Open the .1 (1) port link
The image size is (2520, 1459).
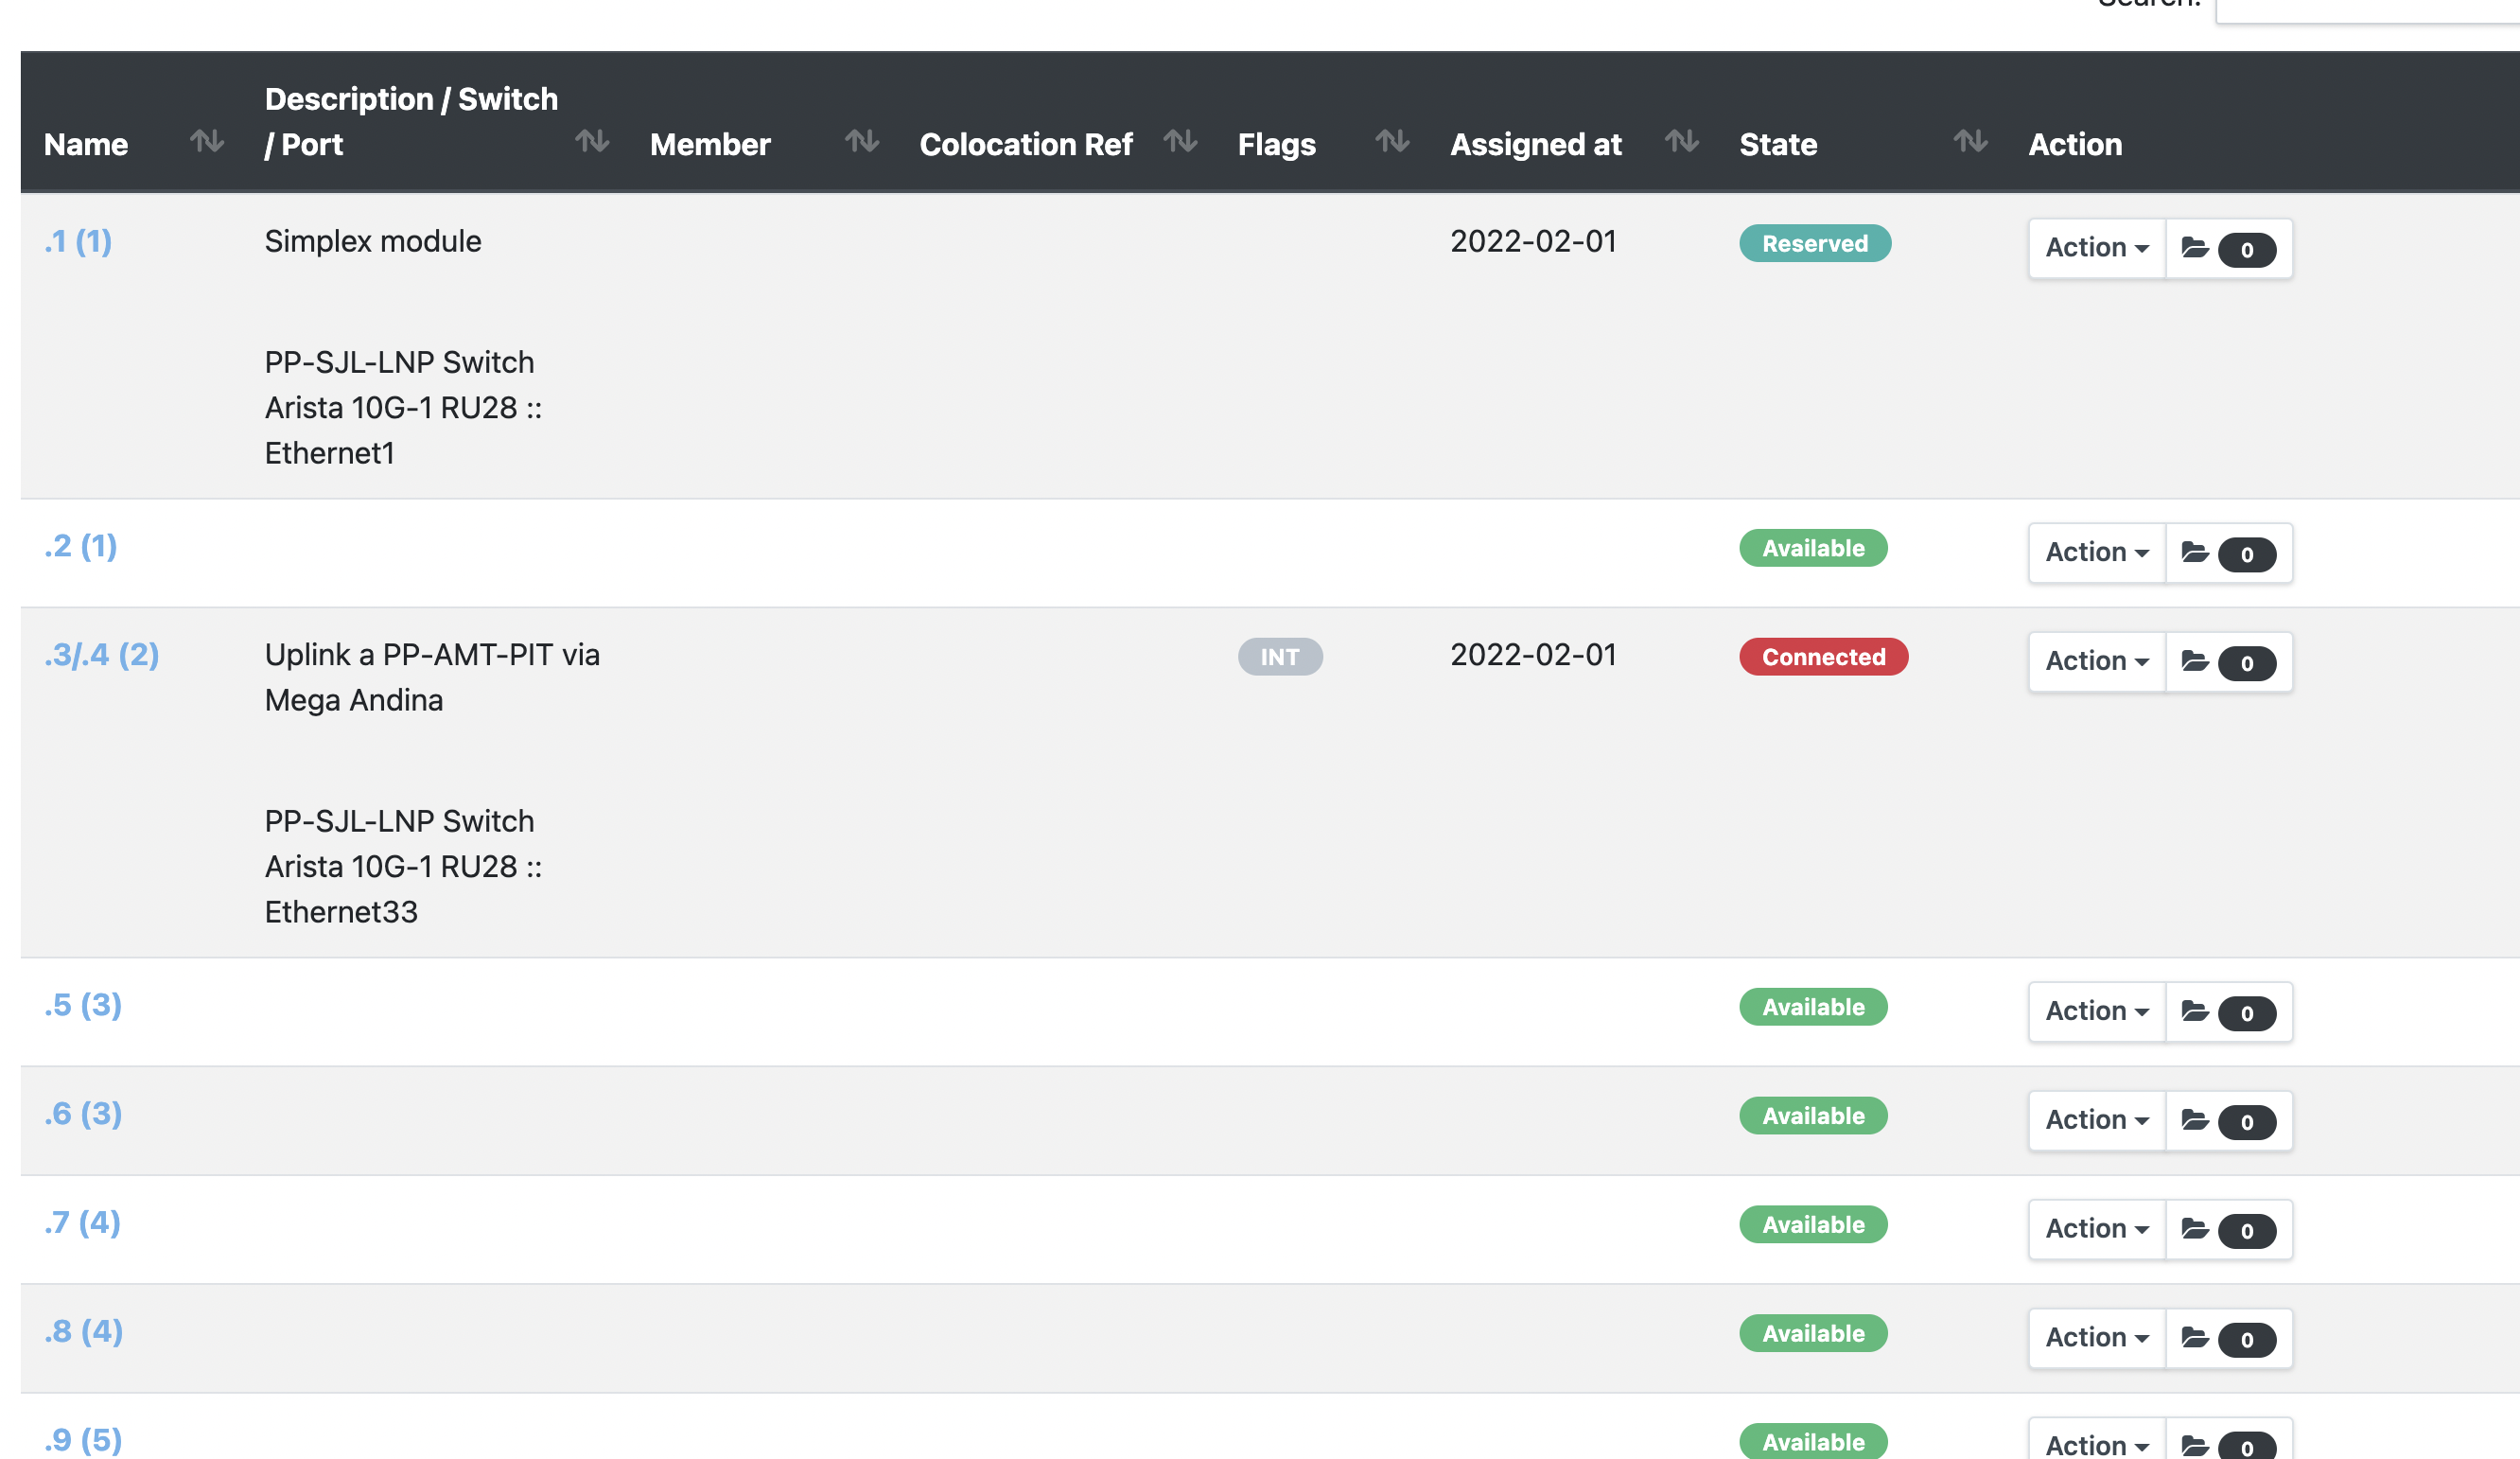(78, 241)
